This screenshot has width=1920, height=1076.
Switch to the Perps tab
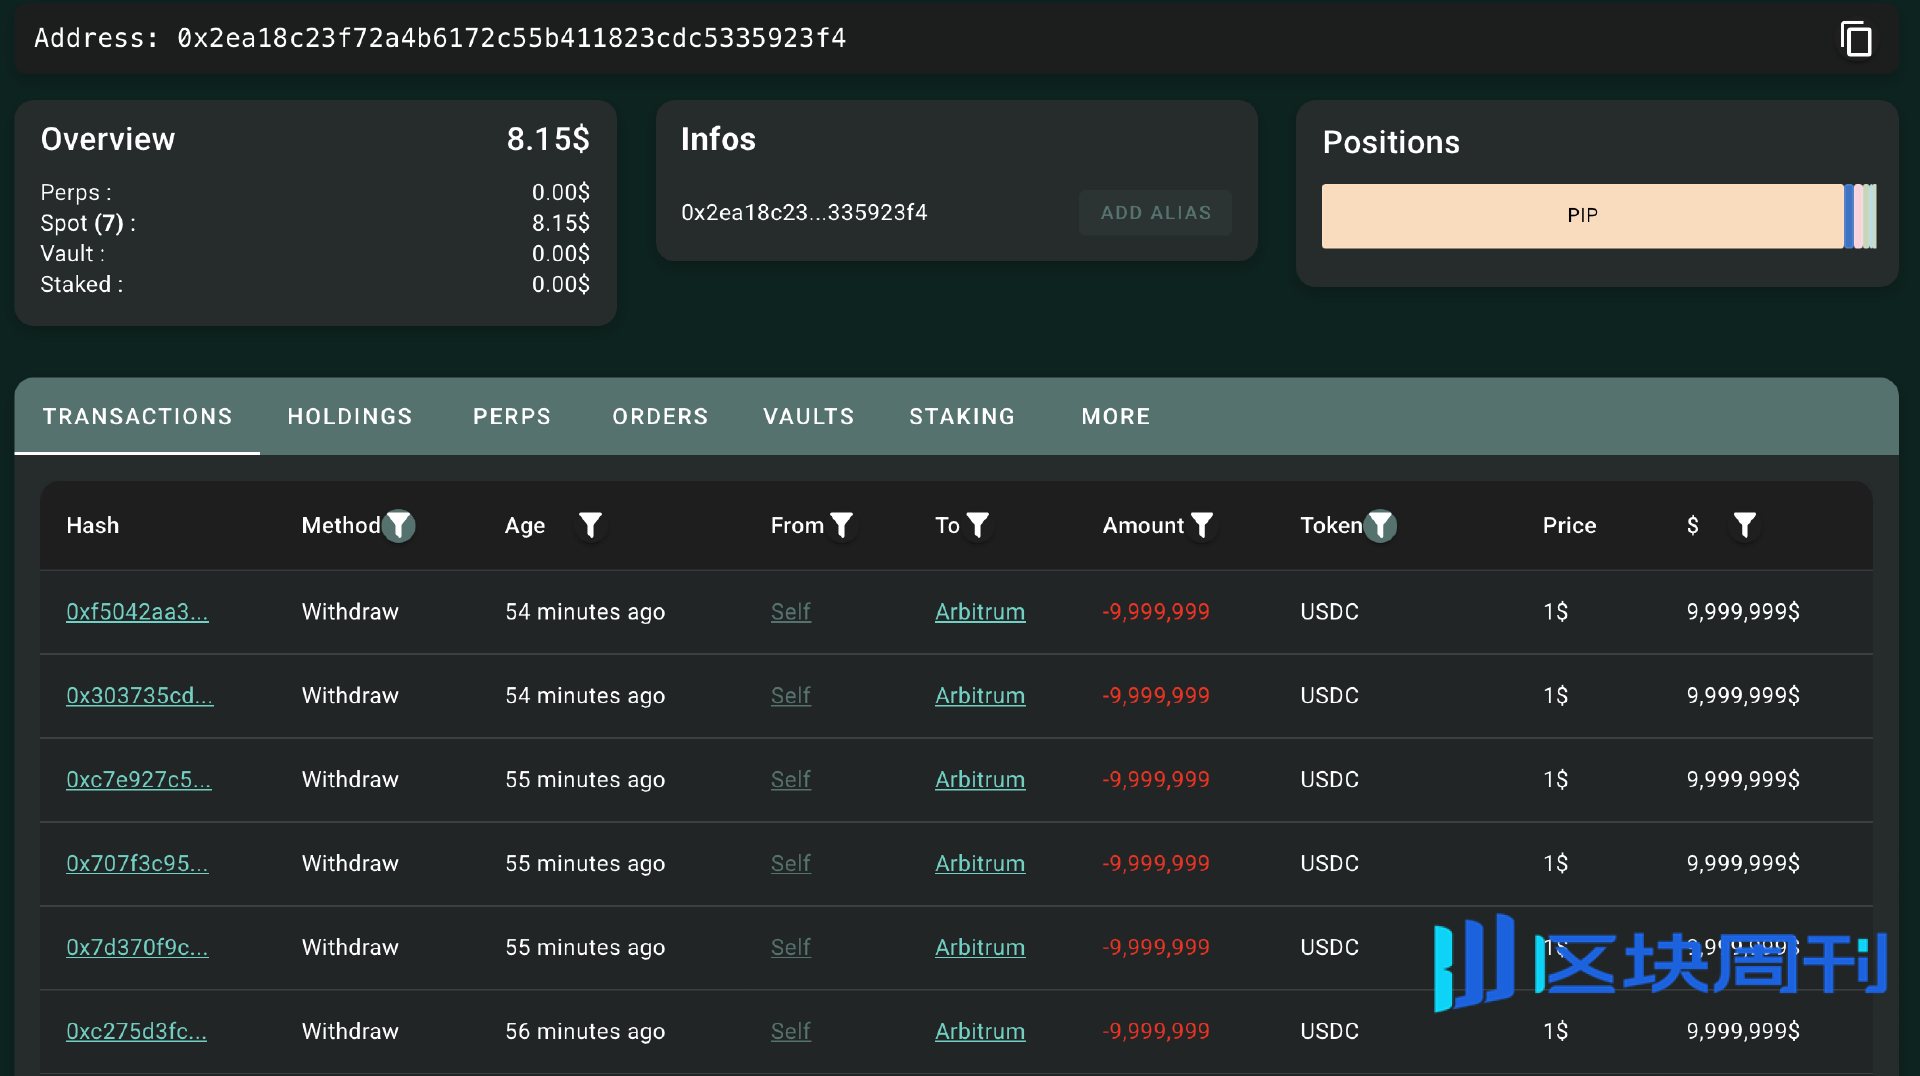click(x=512, y=416)
